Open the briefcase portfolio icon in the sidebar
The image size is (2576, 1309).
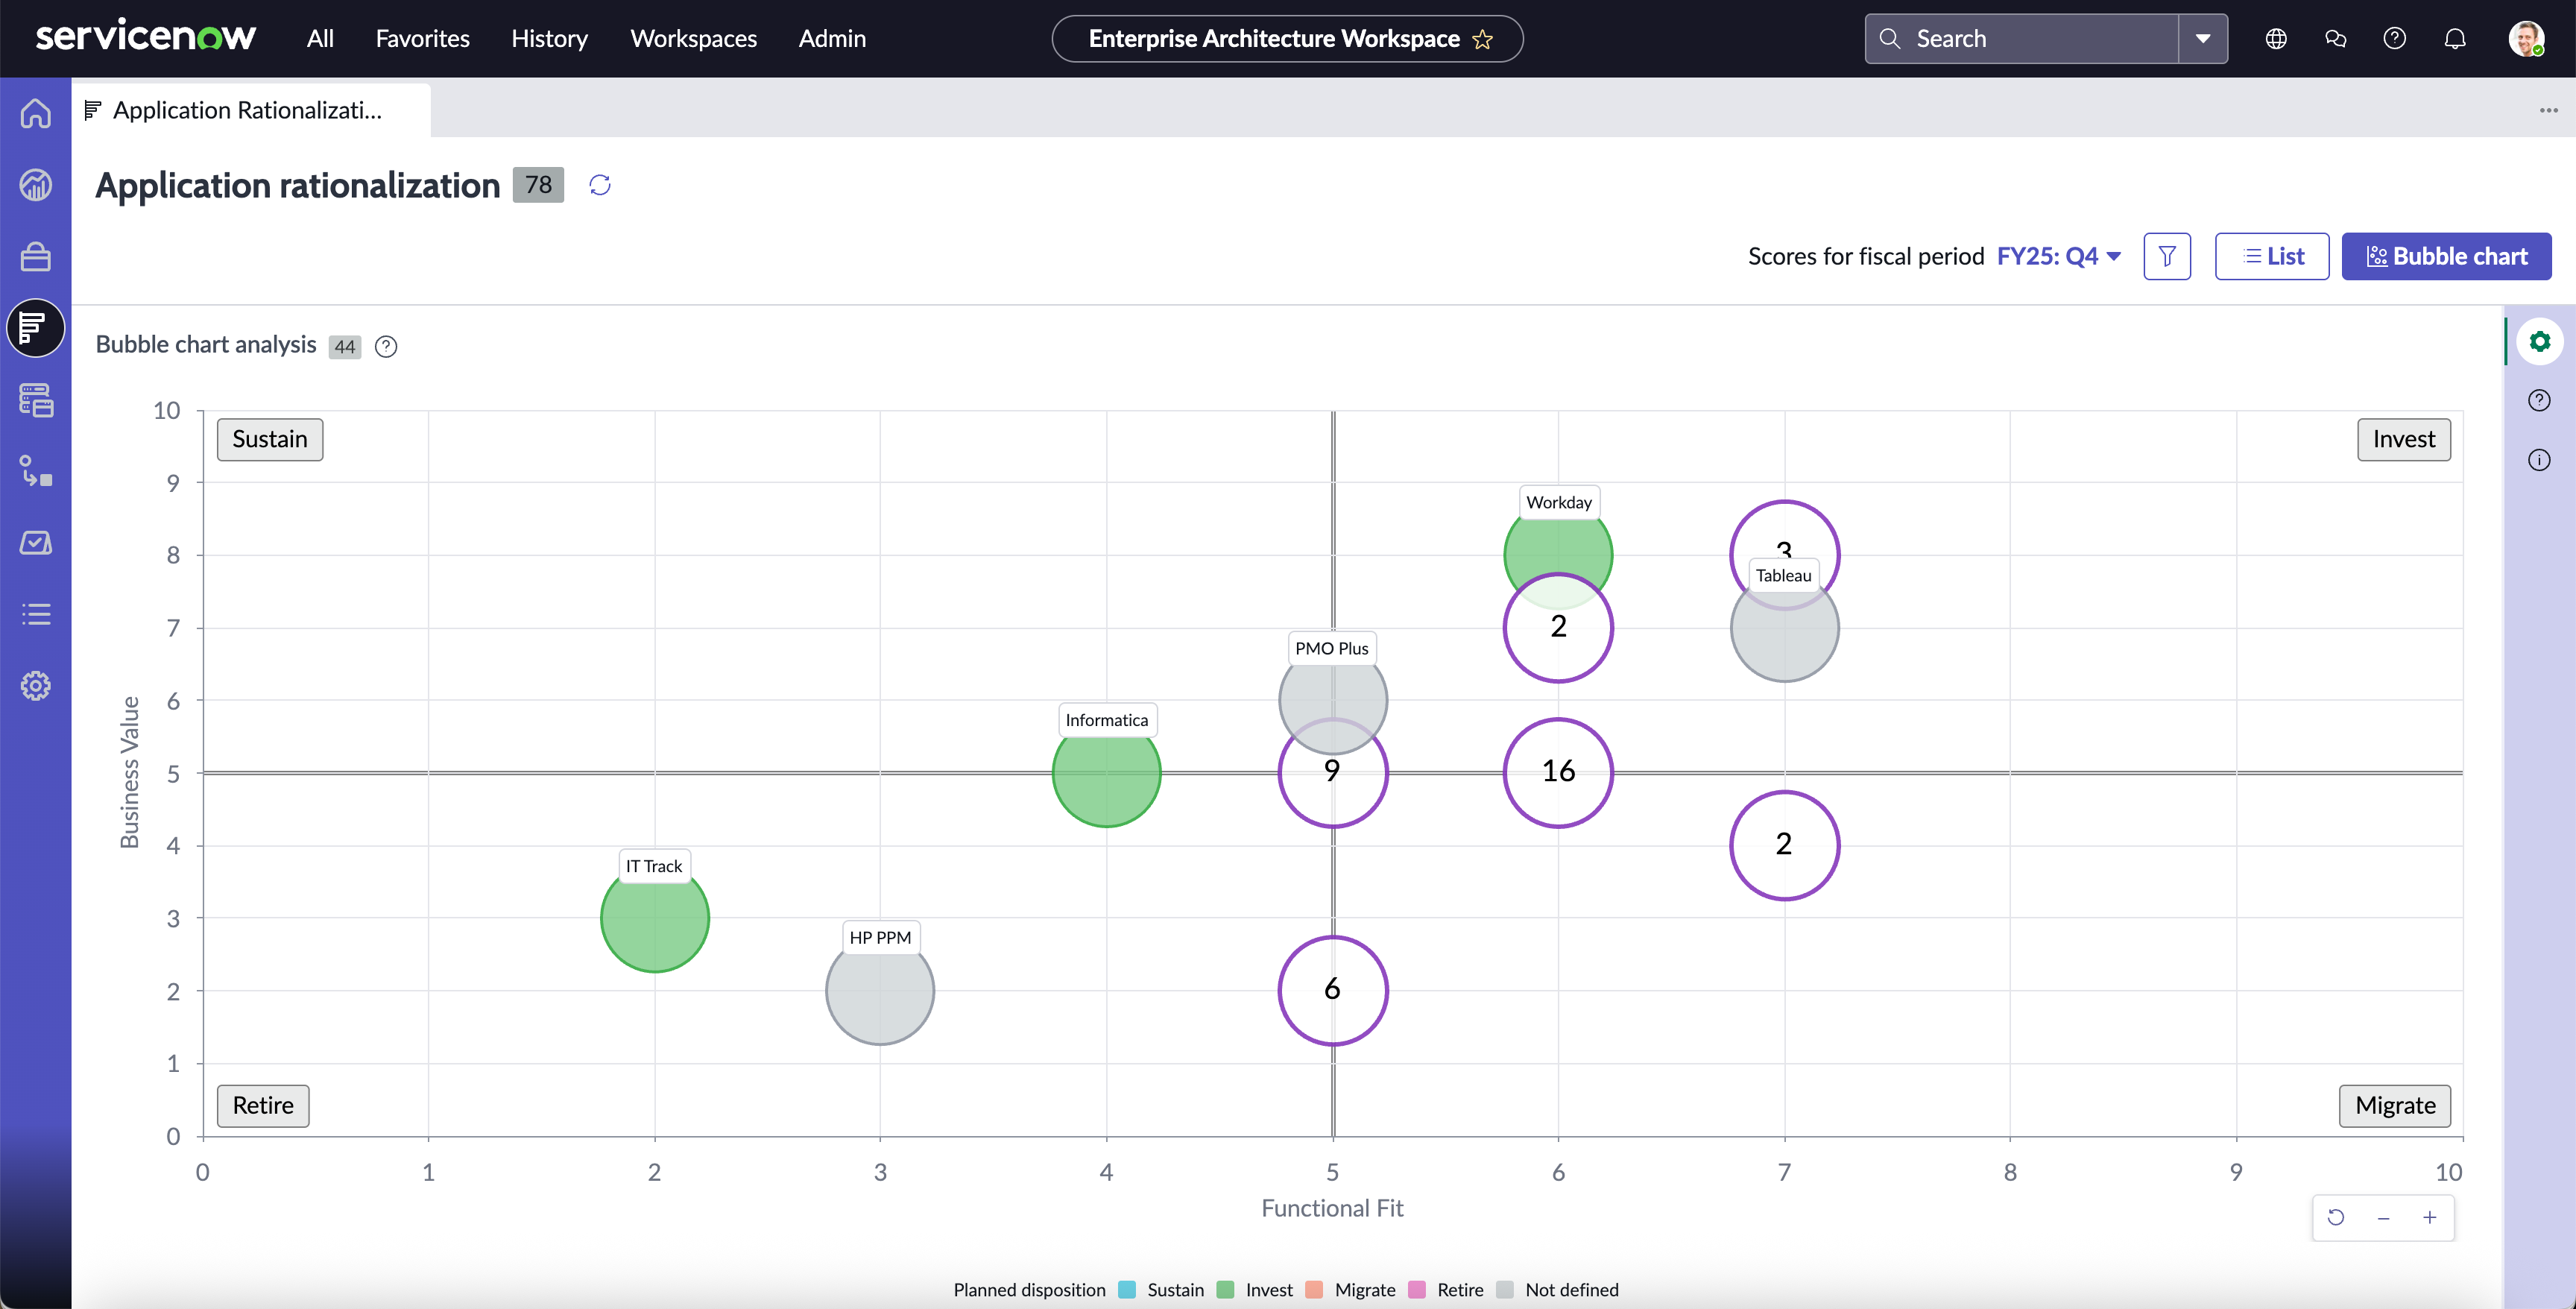pyautogui.click(x=36, y=257)
